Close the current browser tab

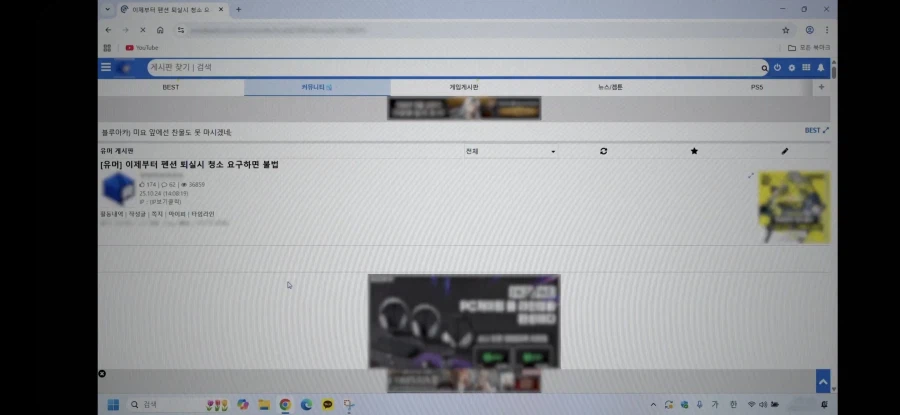pos(223,9)
